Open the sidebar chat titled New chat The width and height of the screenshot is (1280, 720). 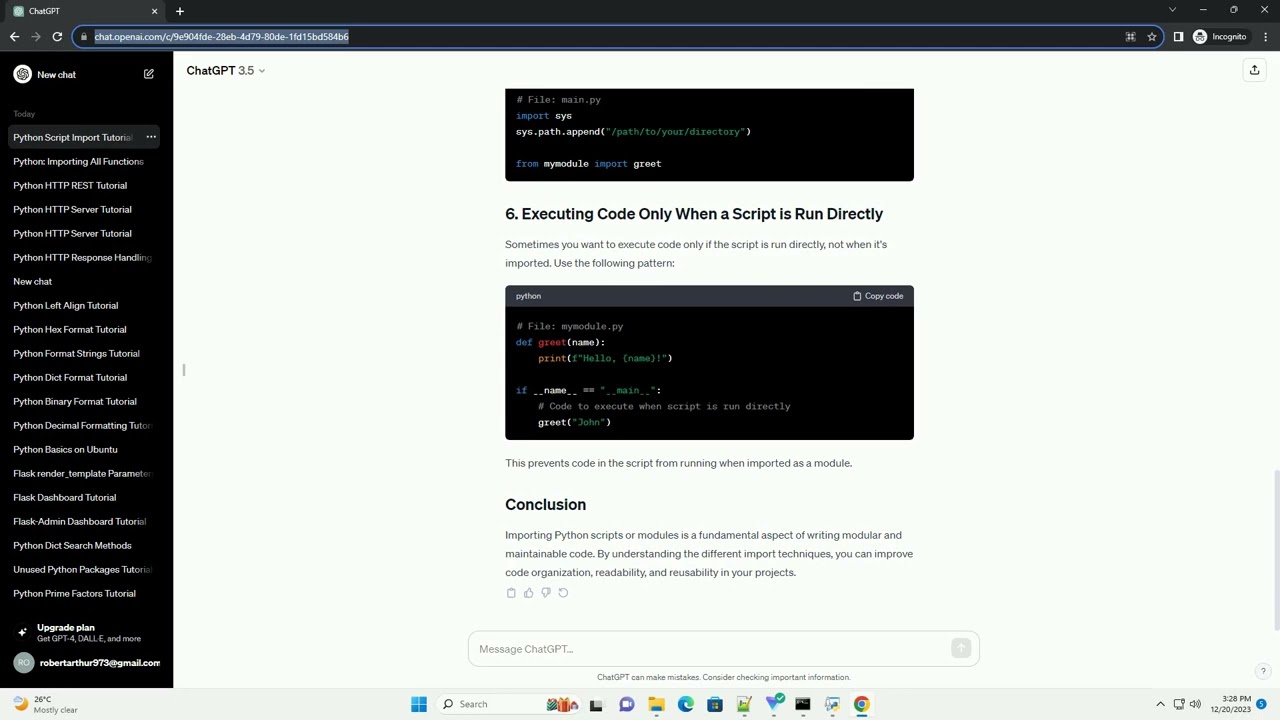tap(32, 281)
